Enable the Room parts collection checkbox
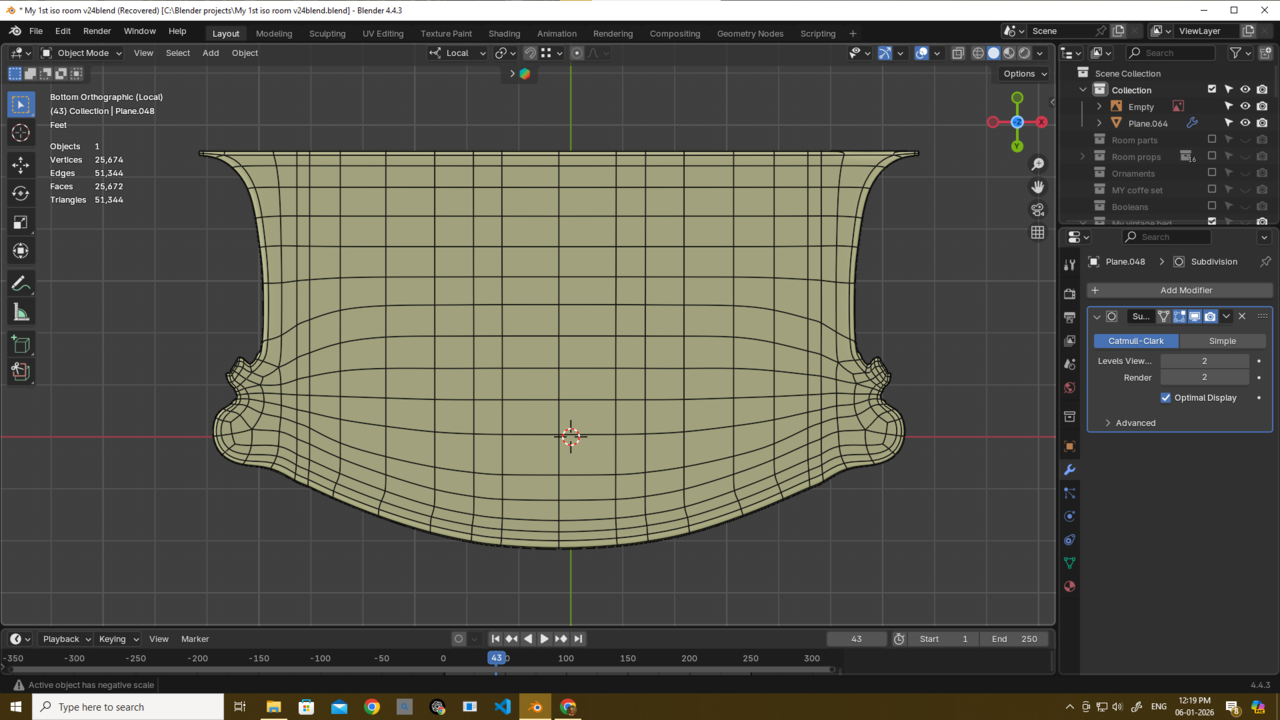1280x720 pixels. click(1212, 140)
